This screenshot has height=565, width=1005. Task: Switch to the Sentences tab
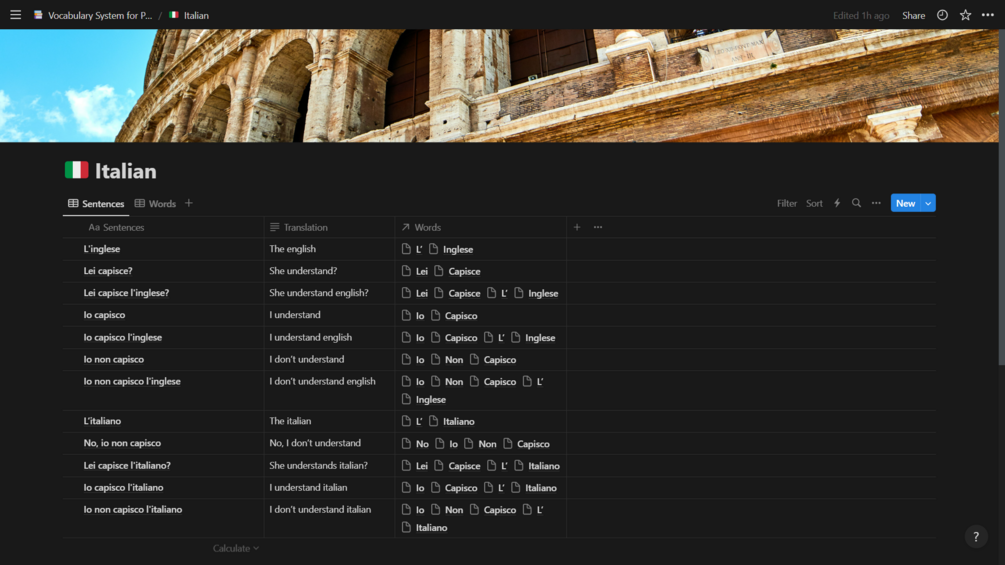96,204
